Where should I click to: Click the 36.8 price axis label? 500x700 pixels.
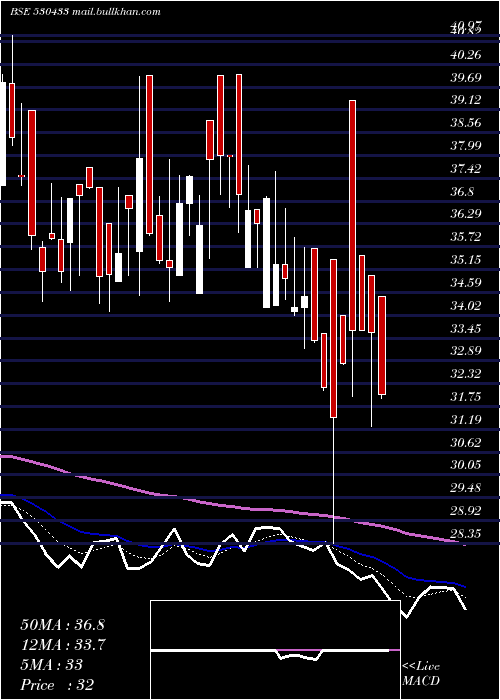click(x=462, y=192)
